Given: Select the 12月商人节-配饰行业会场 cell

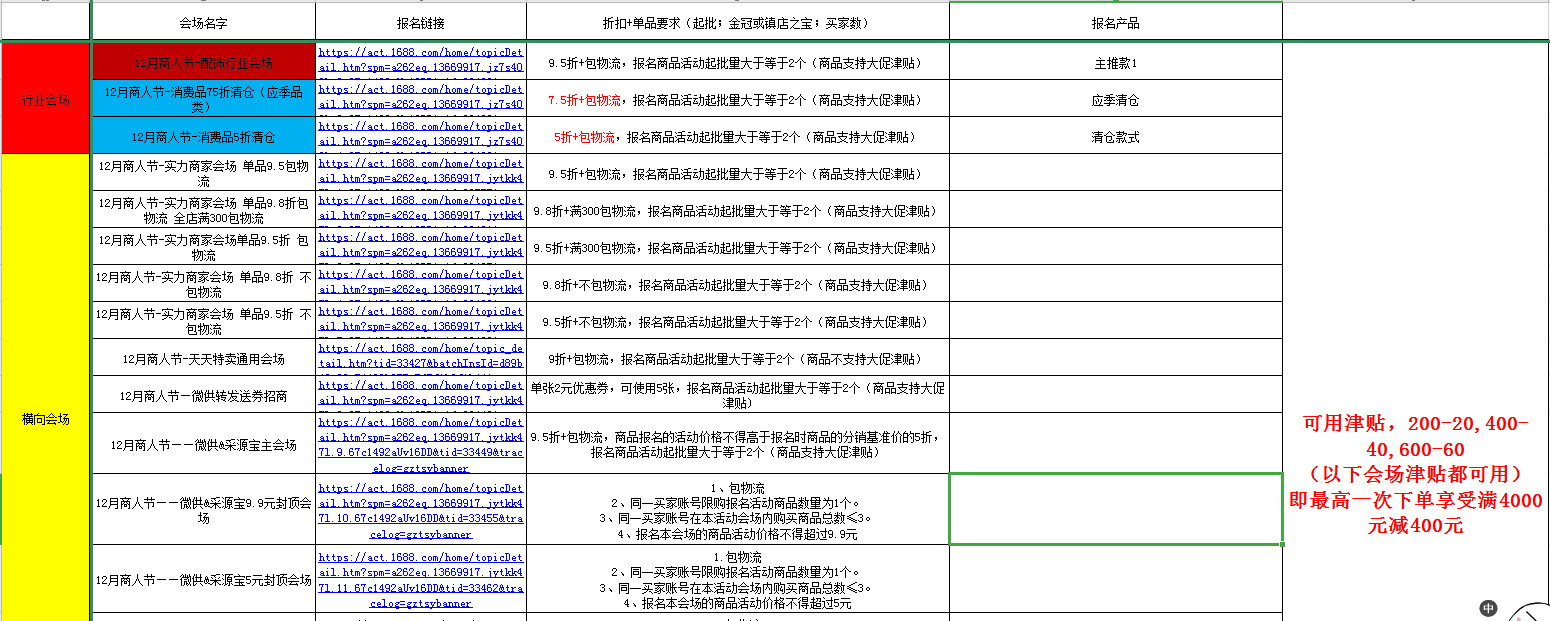Looking at the screenshot, I should [x=203, y=63].
